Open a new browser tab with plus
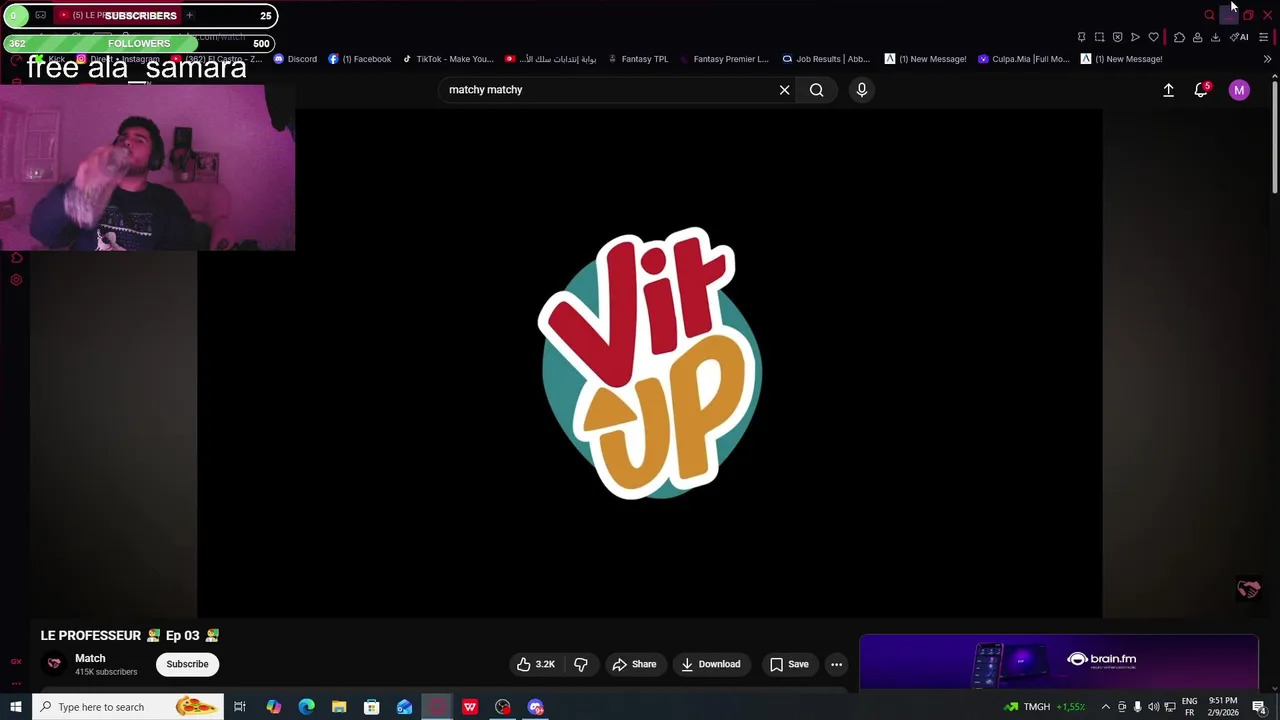Image resolution: width=1280 pixels, height=720 pixels. point(189,15)
